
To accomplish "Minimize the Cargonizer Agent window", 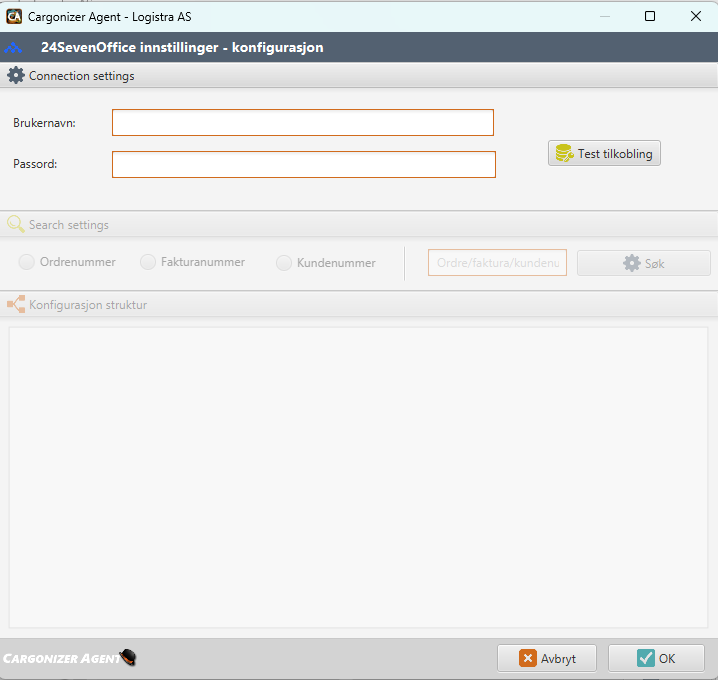I will 605,16.
